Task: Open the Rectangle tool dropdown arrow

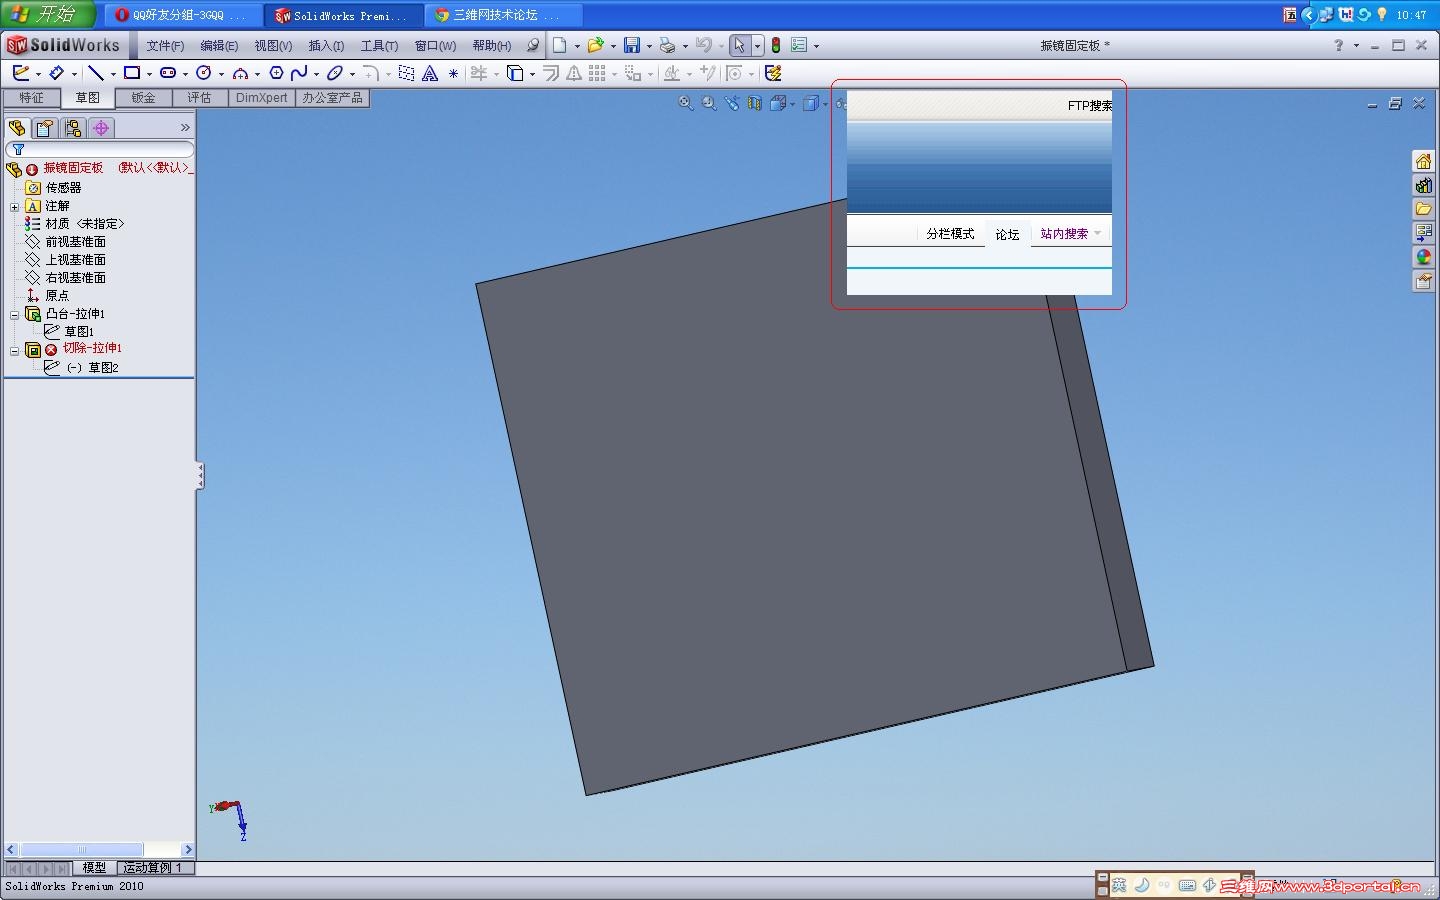Action: (x=149, y=74)
